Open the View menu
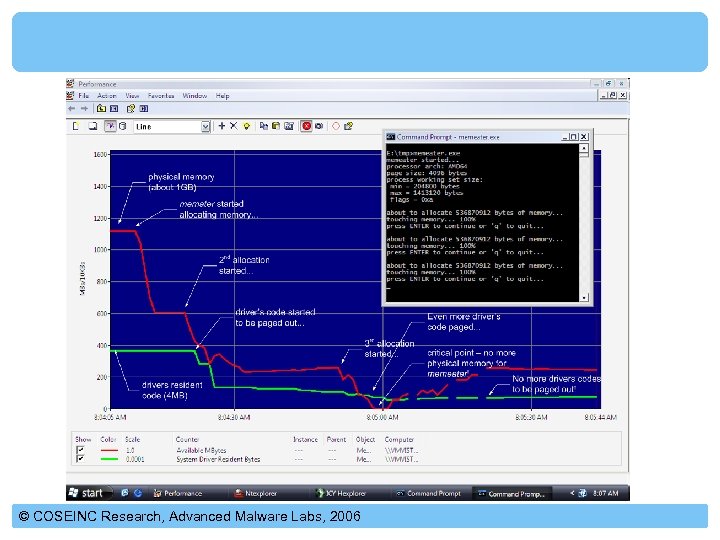Viewport: 720px width, 540px height. (132, 96)
